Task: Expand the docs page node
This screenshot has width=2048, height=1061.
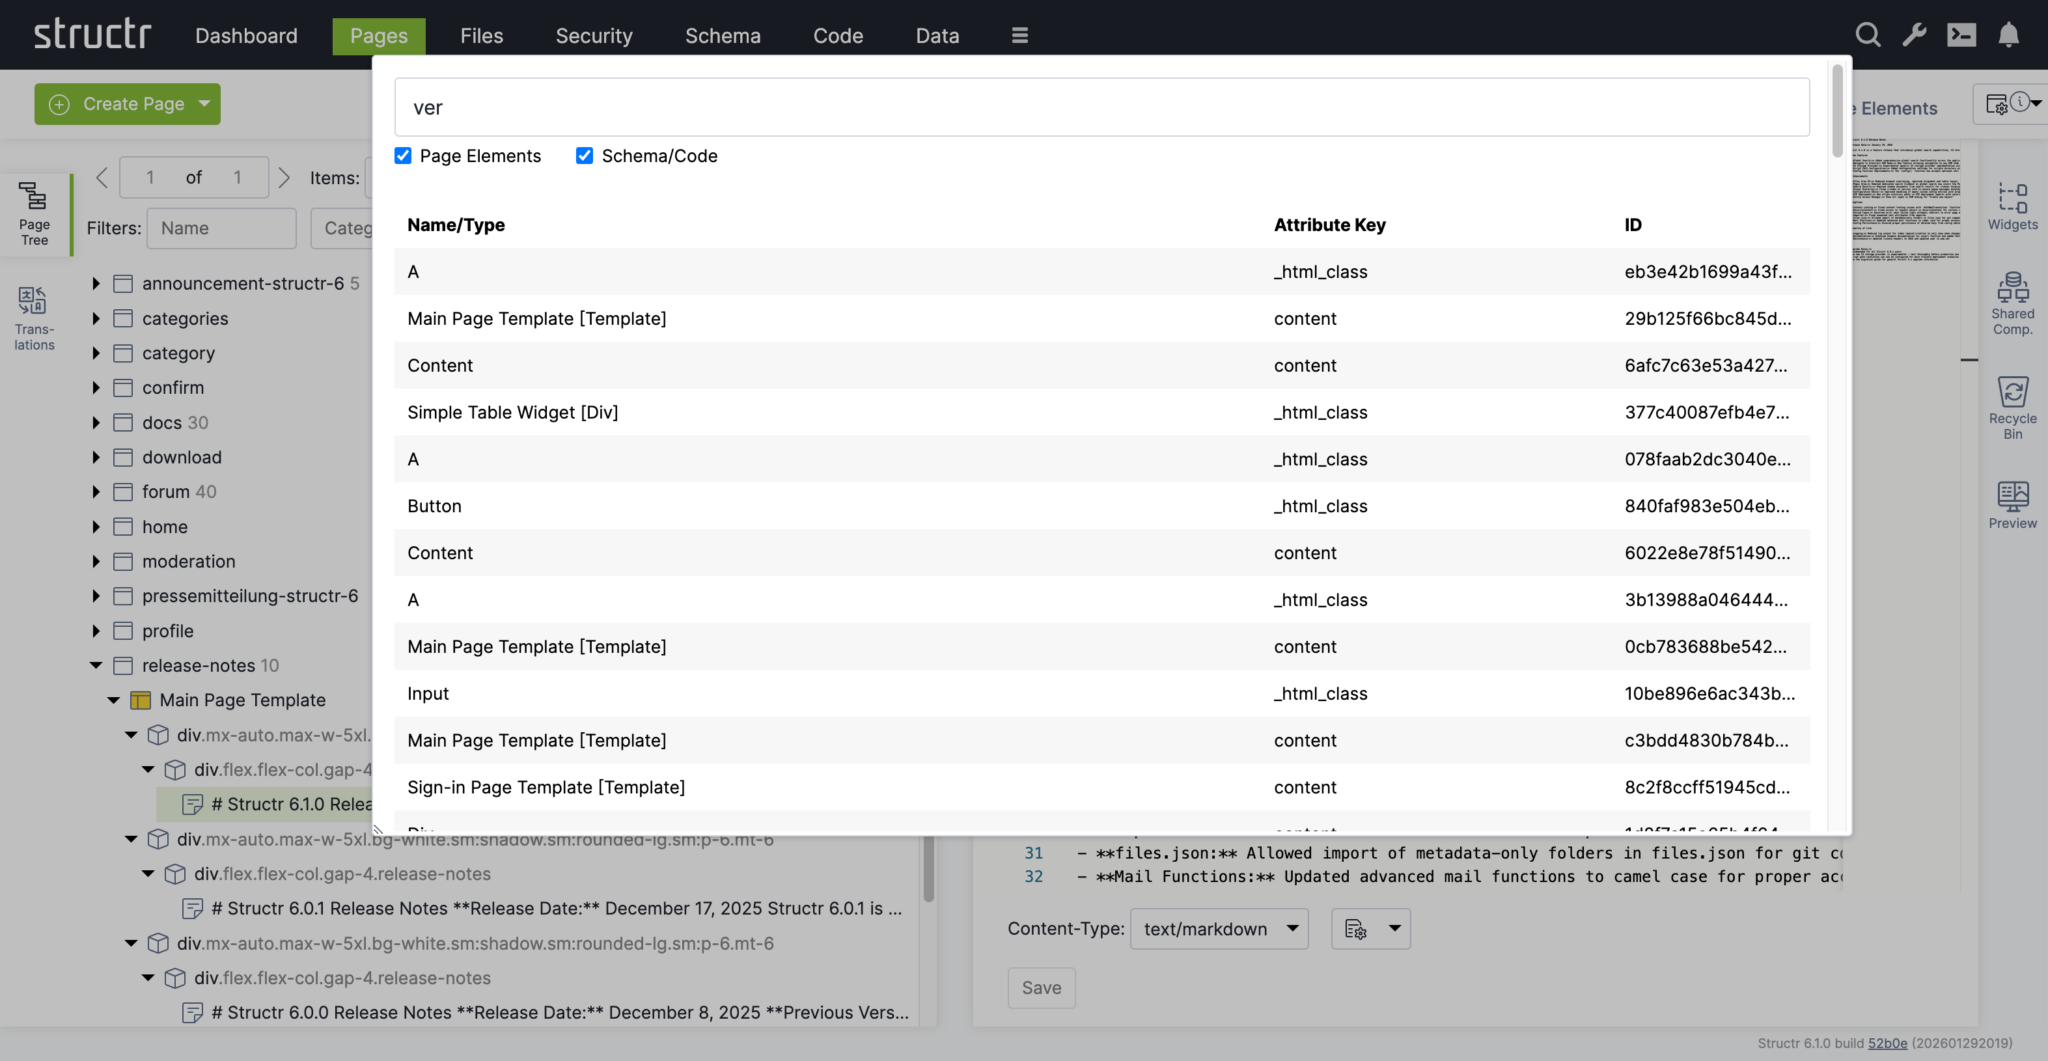Action: 96,423
